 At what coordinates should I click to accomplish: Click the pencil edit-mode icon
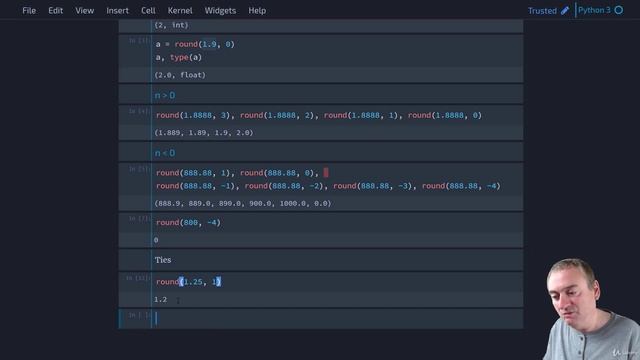(x=565, y=11)
